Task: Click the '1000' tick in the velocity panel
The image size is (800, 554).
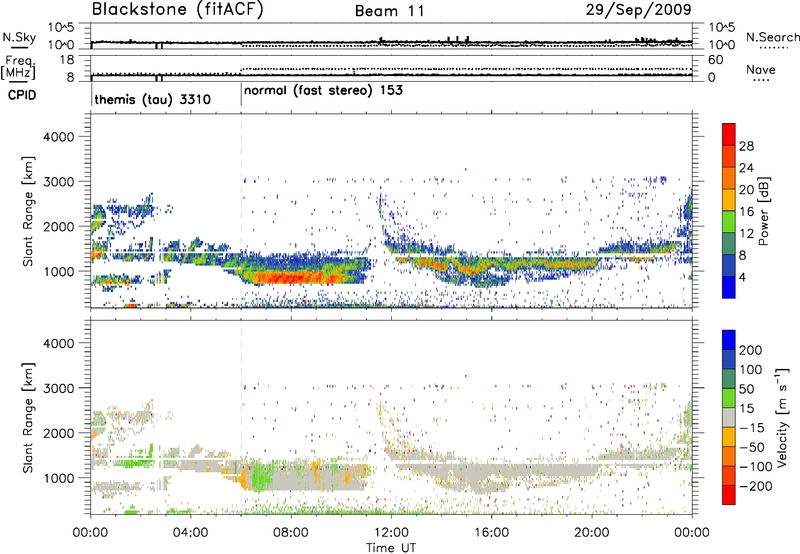Action: click(x=58, y=478)
